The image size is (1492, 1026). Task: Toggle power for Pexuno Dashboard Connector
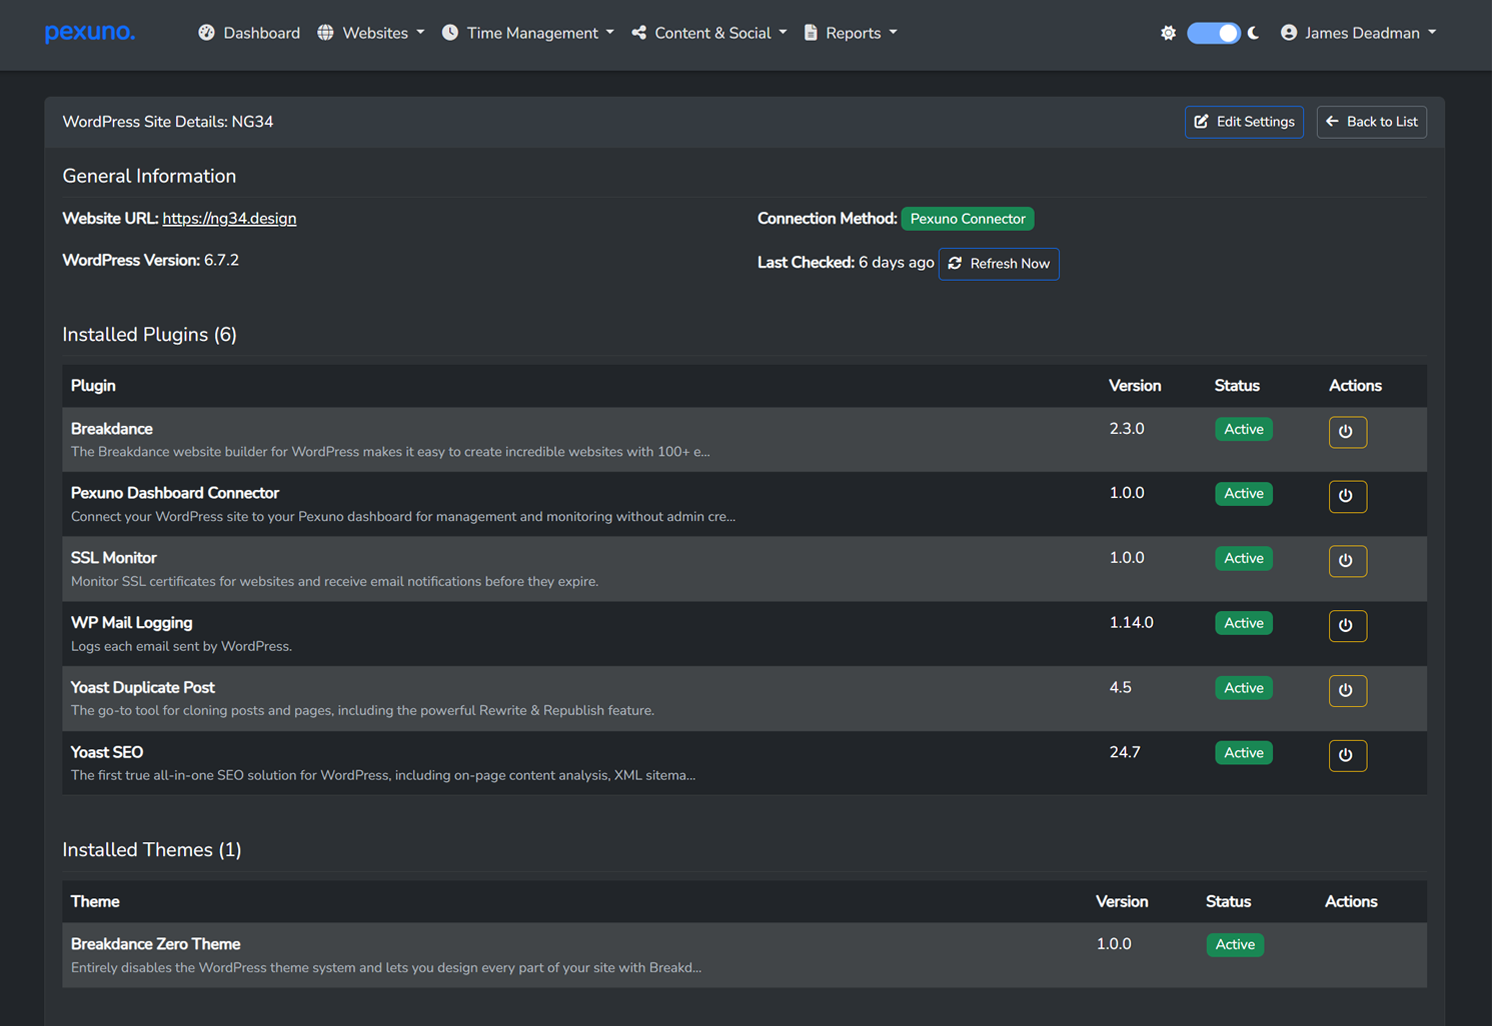pyautogui.click(x=1347, y=496)
